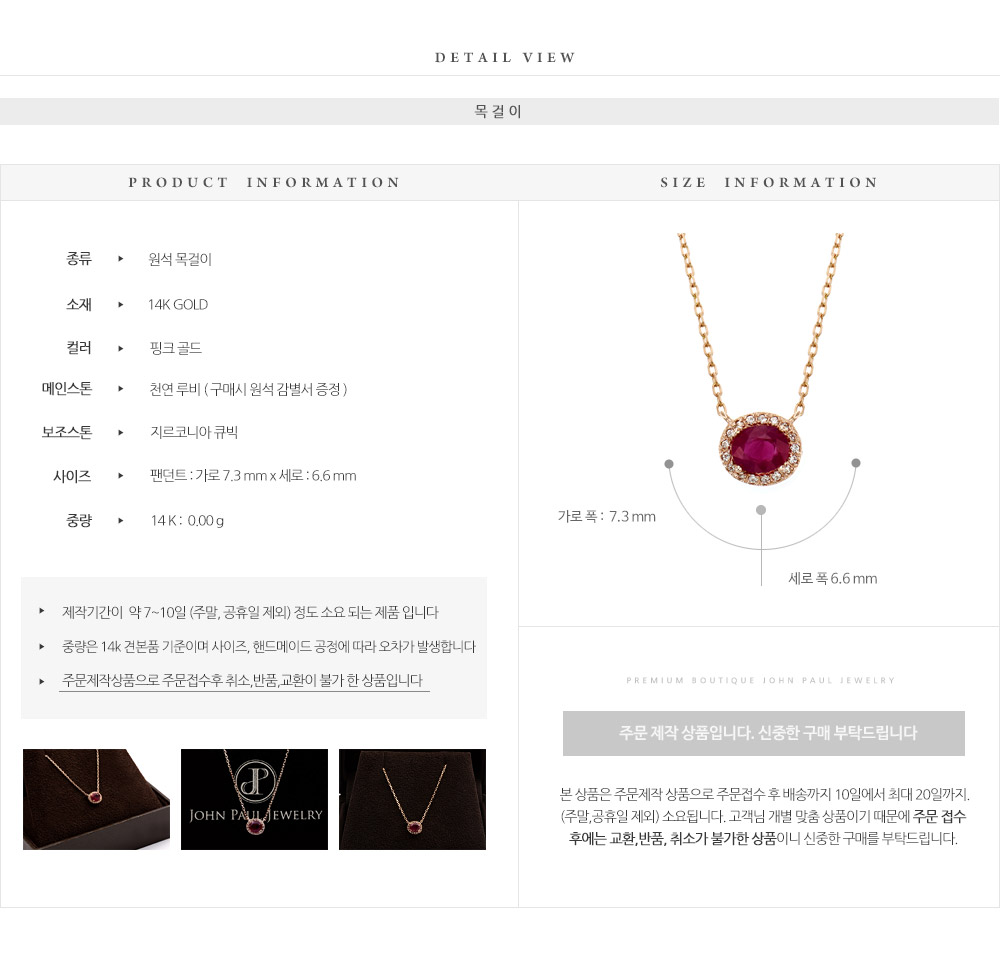Select the necklace on display stand thumbnail

click(x=413, y=799)
